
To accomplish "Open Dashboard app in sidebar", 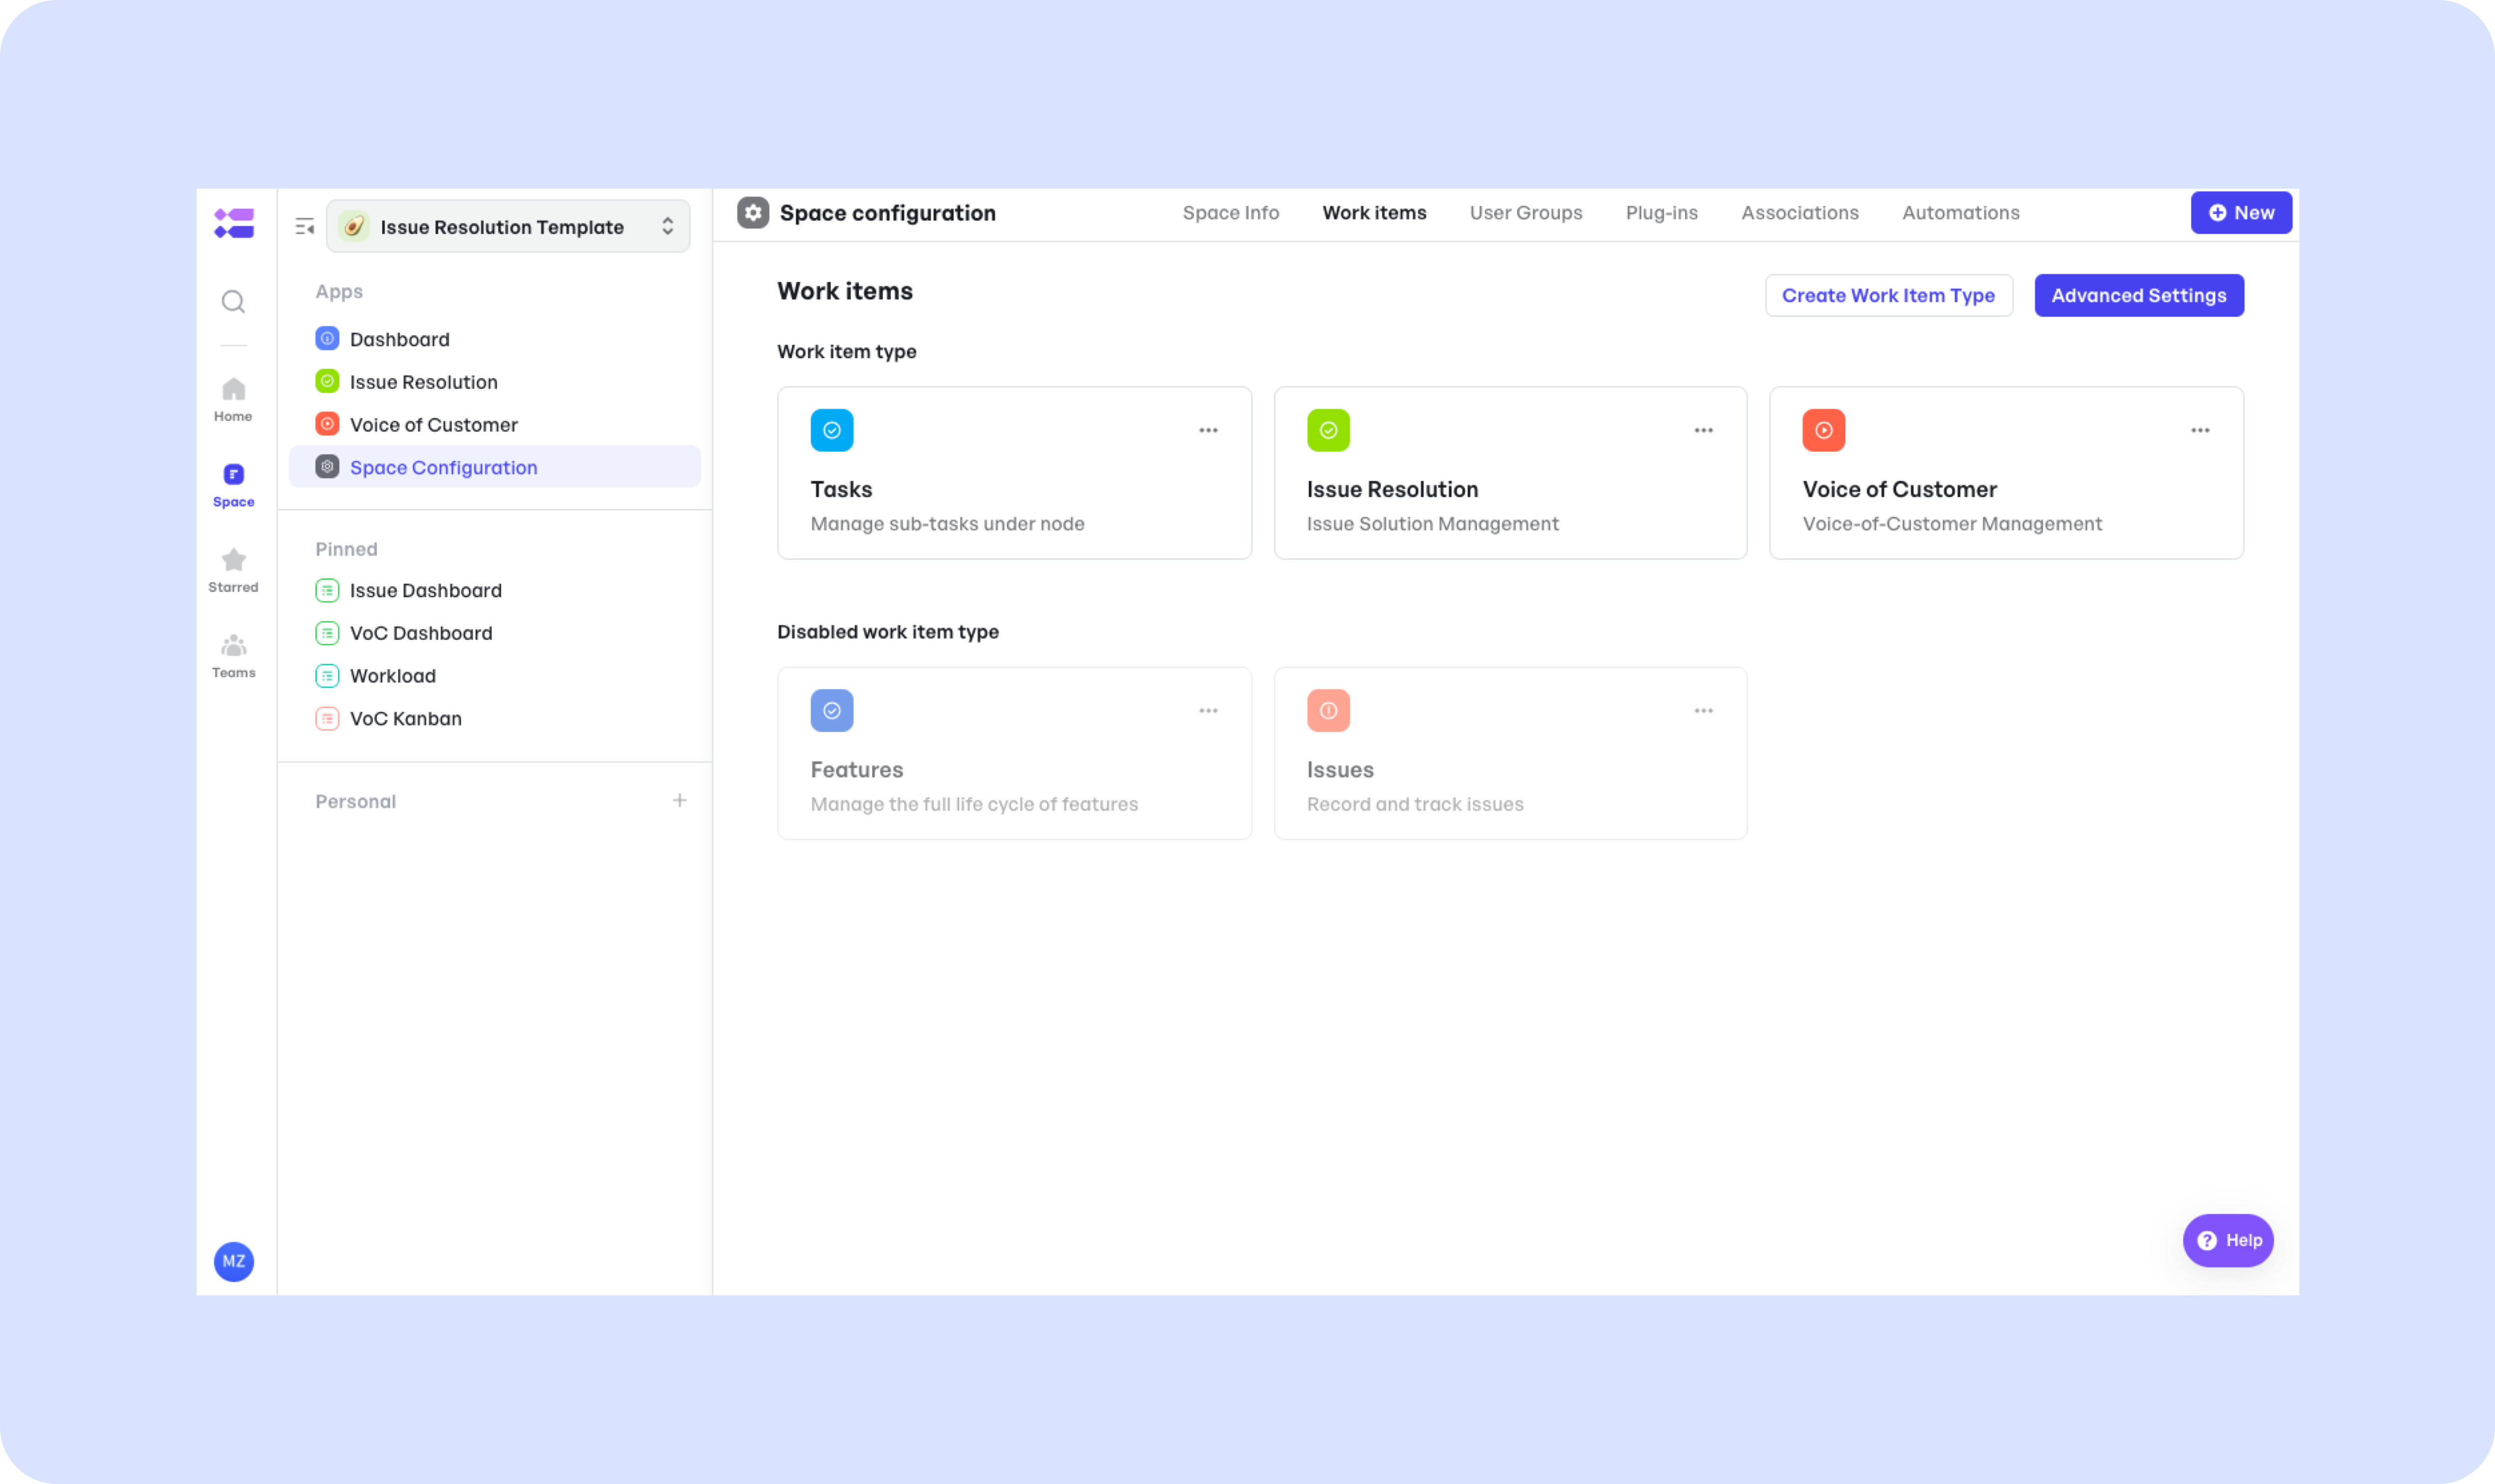I will point(495,339).
